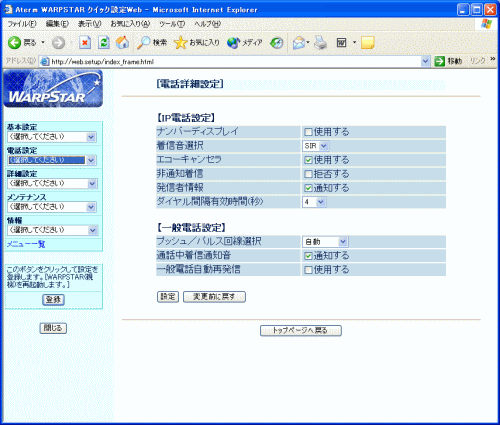Go to the Home page icon
This screenshot has width=500, height=425.
coord(122,42)
